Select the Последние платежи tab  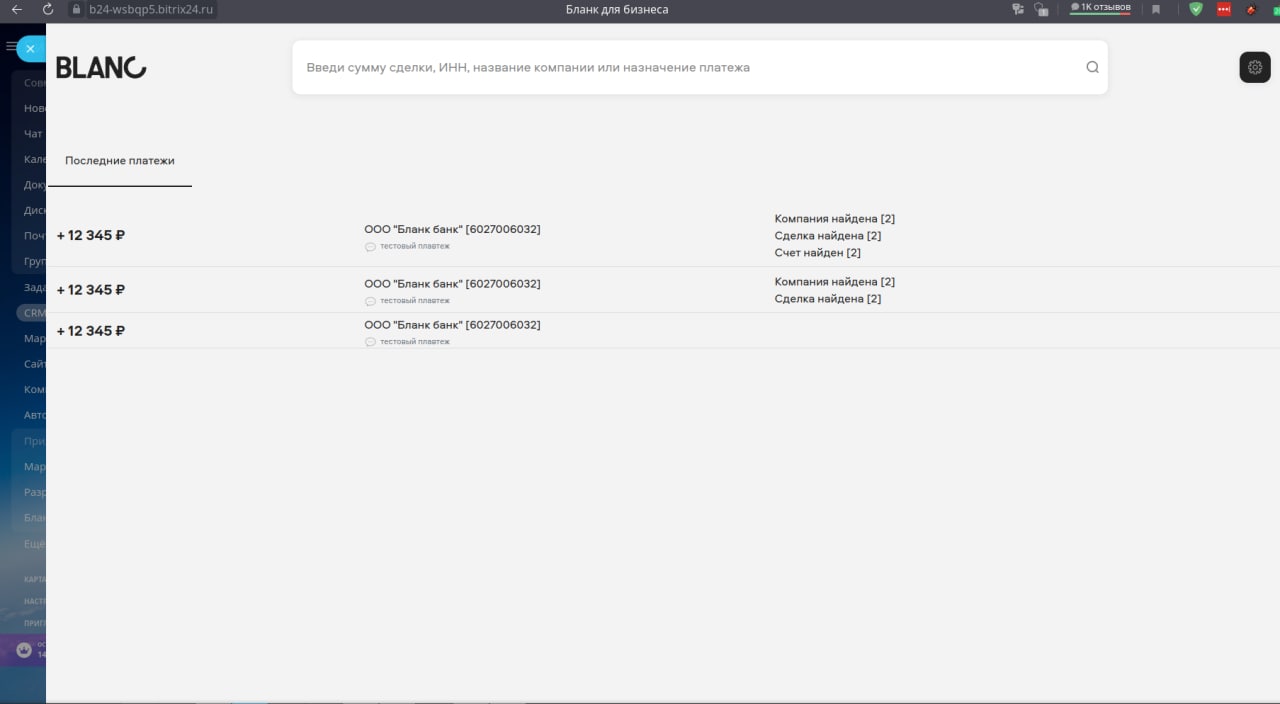point(120,160)
